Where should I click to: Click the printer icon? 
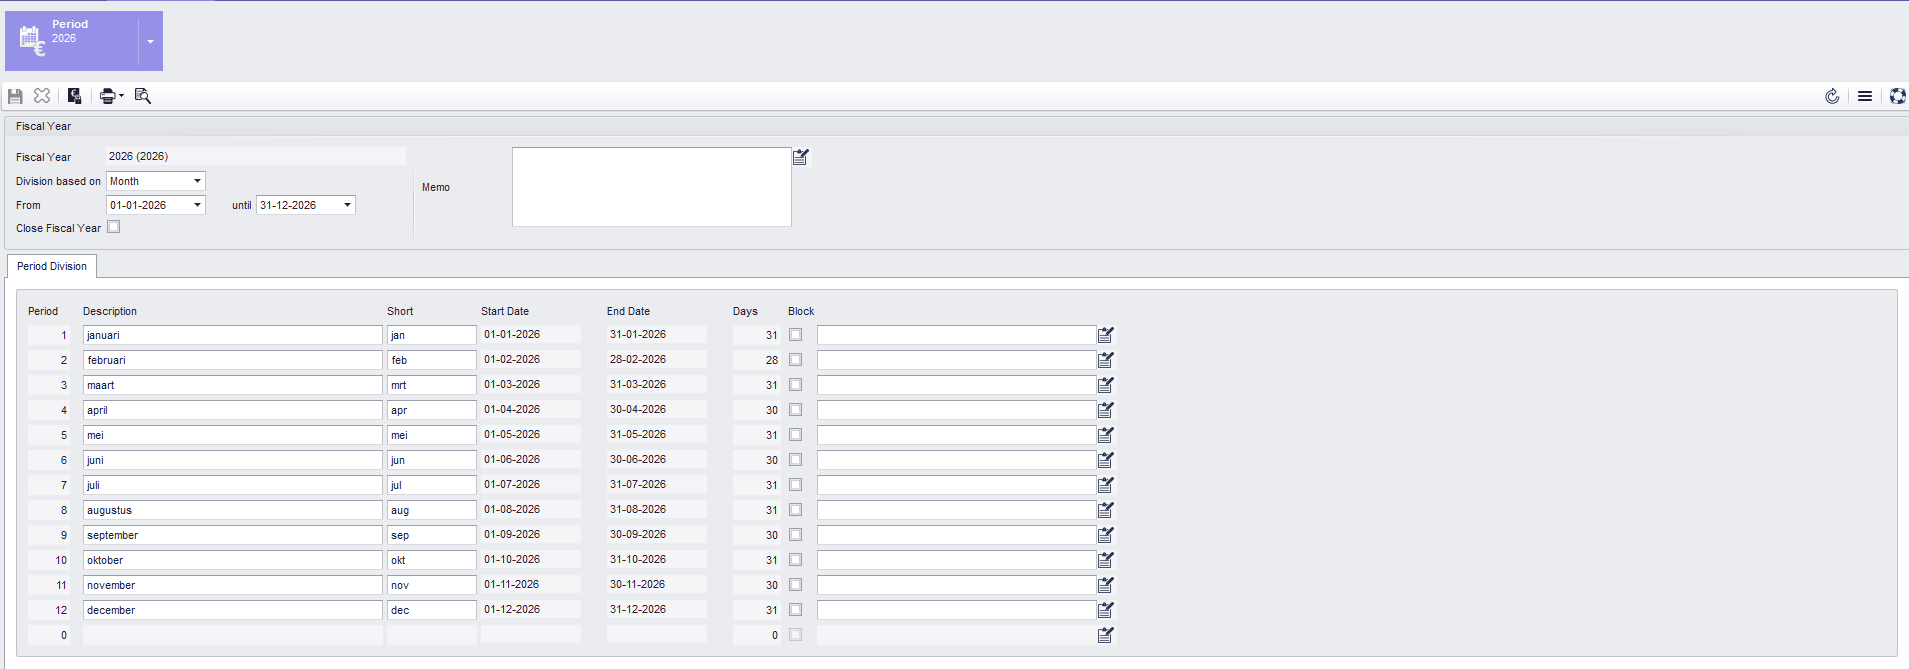(107, 96)
